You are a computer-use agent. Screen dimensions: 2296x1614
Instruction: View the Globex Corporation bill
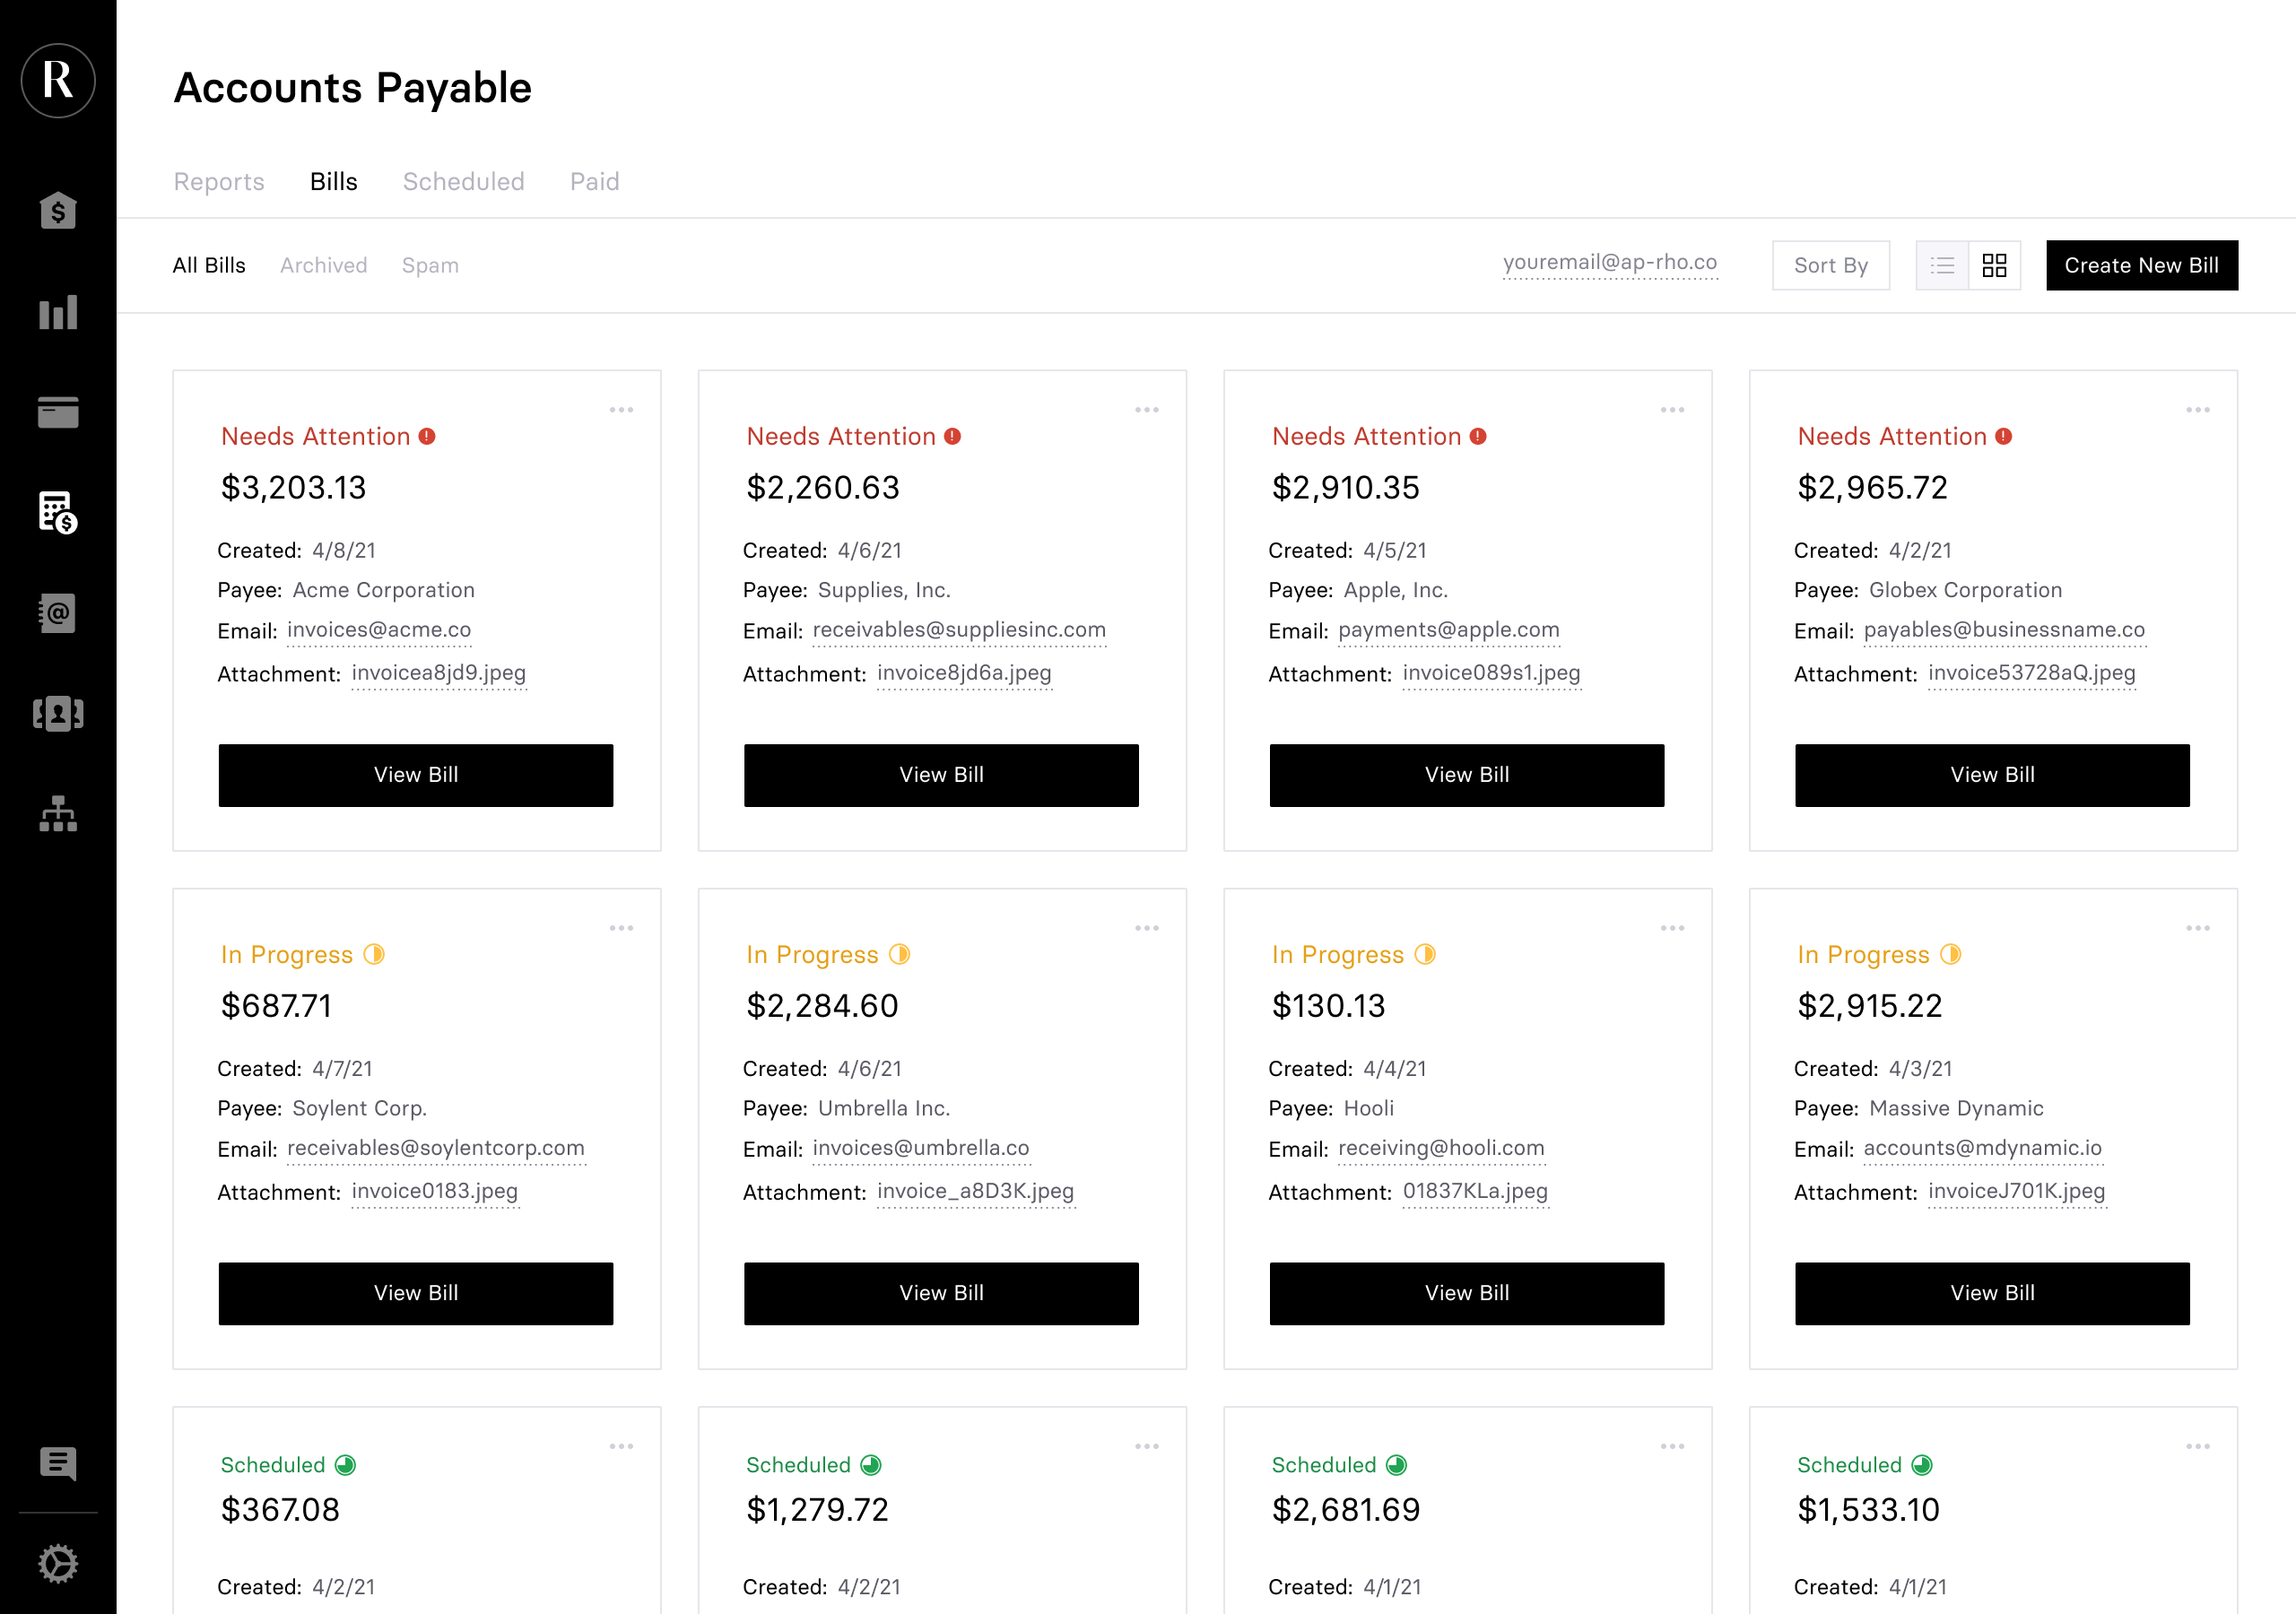[x=1991, y=775]
